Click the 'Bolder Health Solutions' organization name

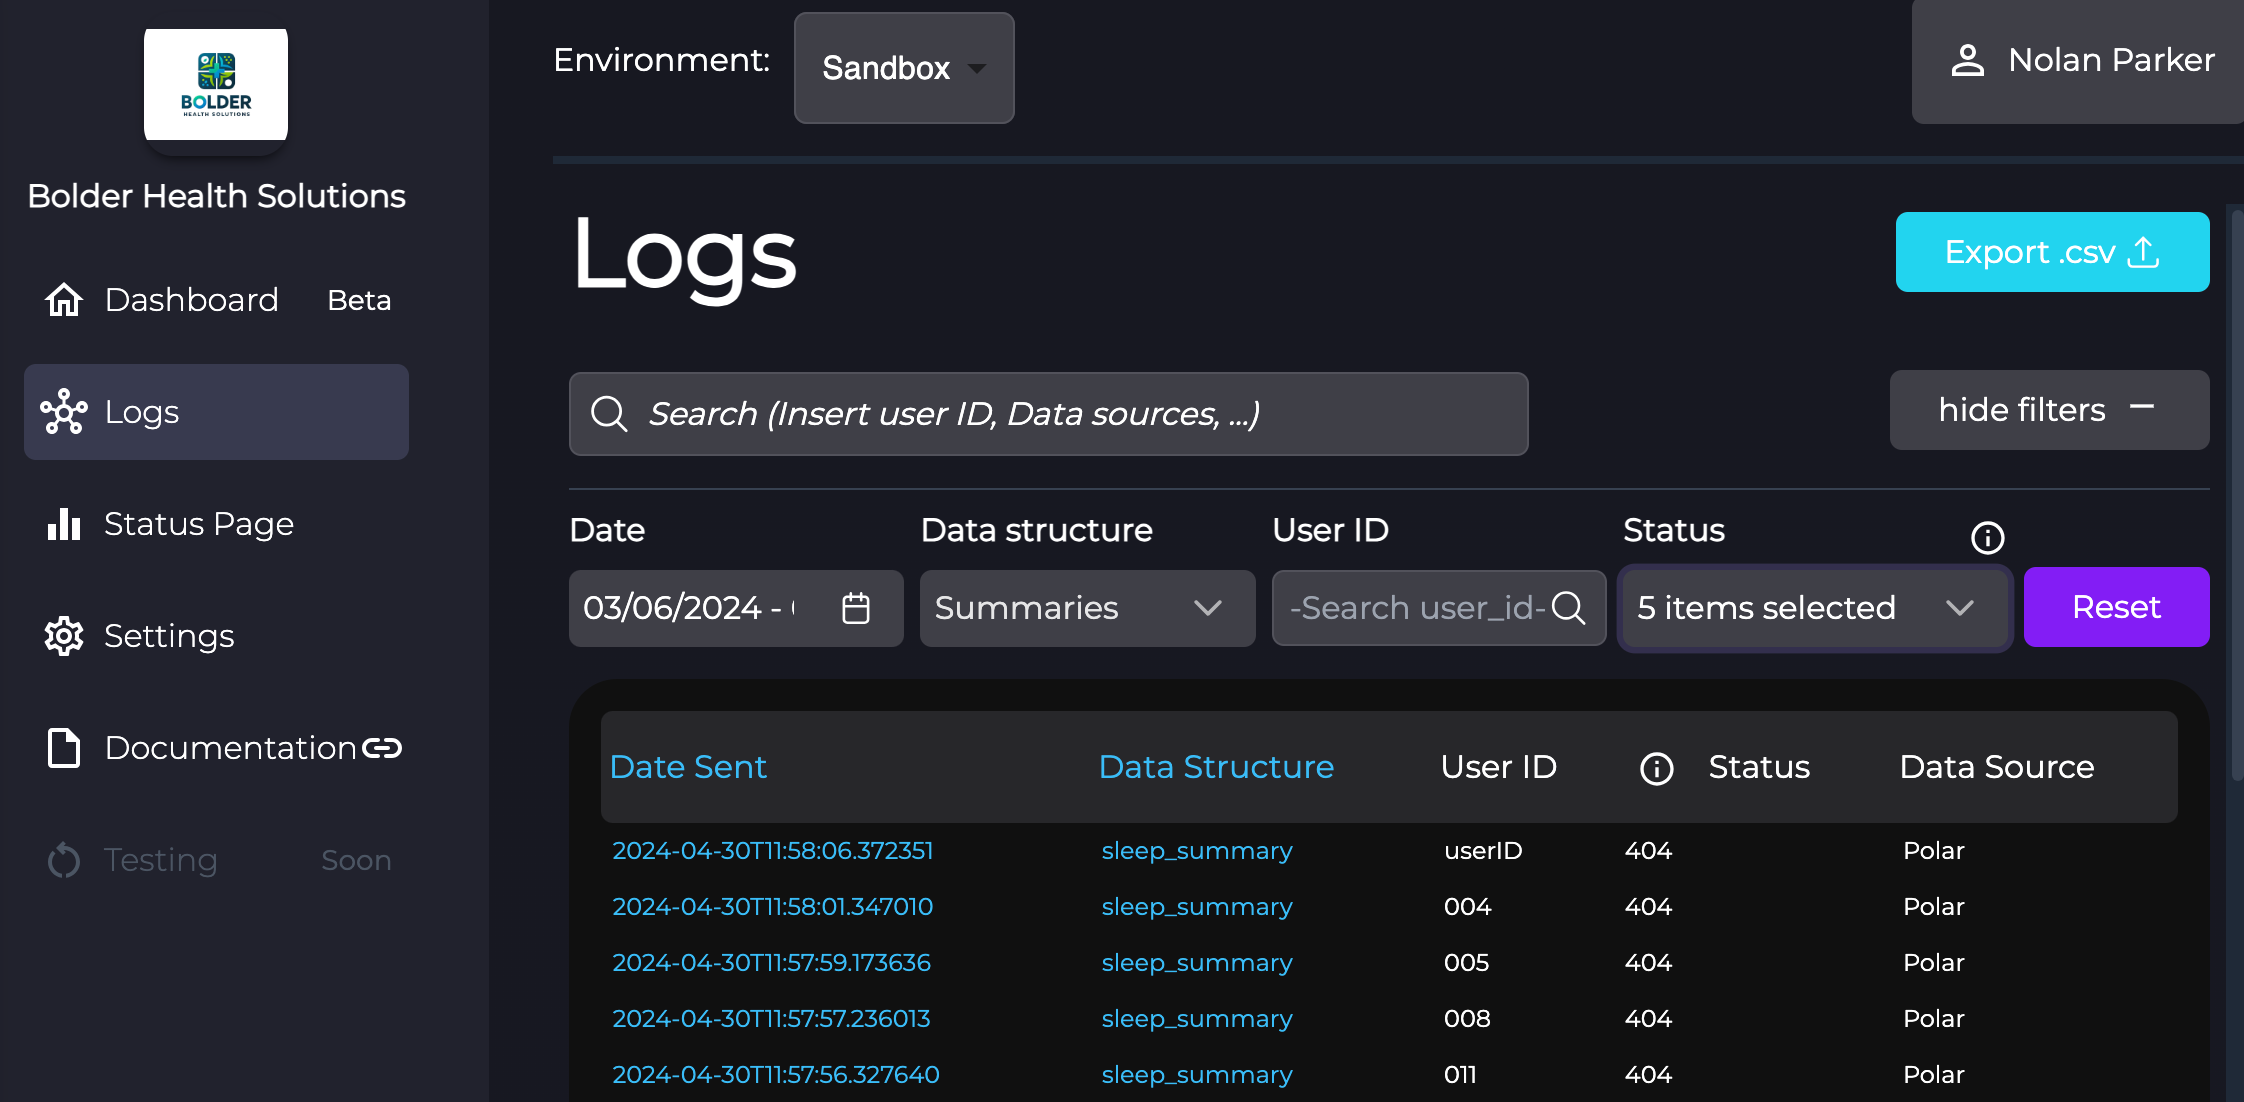pyautogui.click(x=216, y=196)
